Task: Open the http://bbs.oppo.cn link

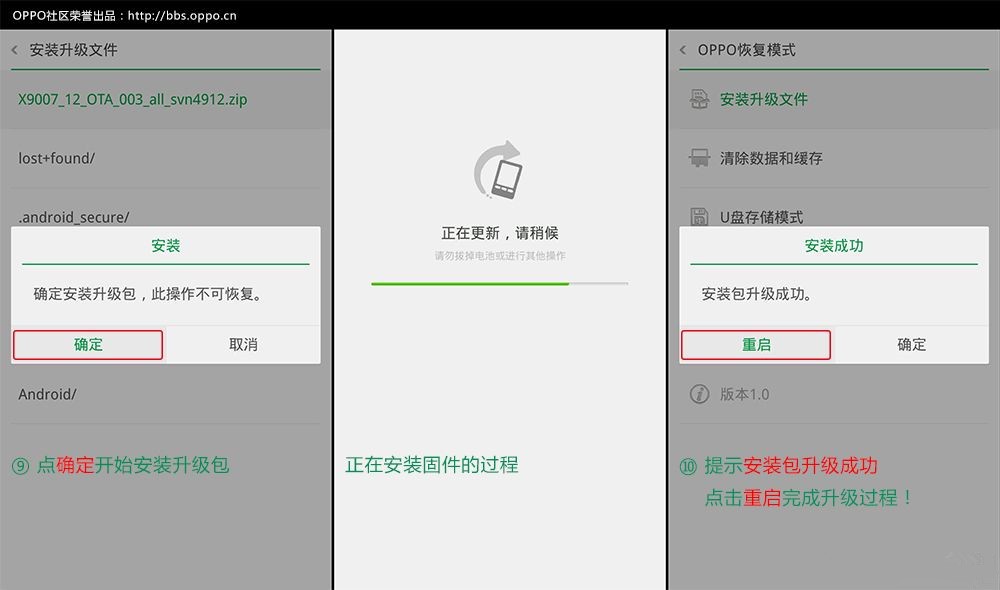Action: coord(182,15)
